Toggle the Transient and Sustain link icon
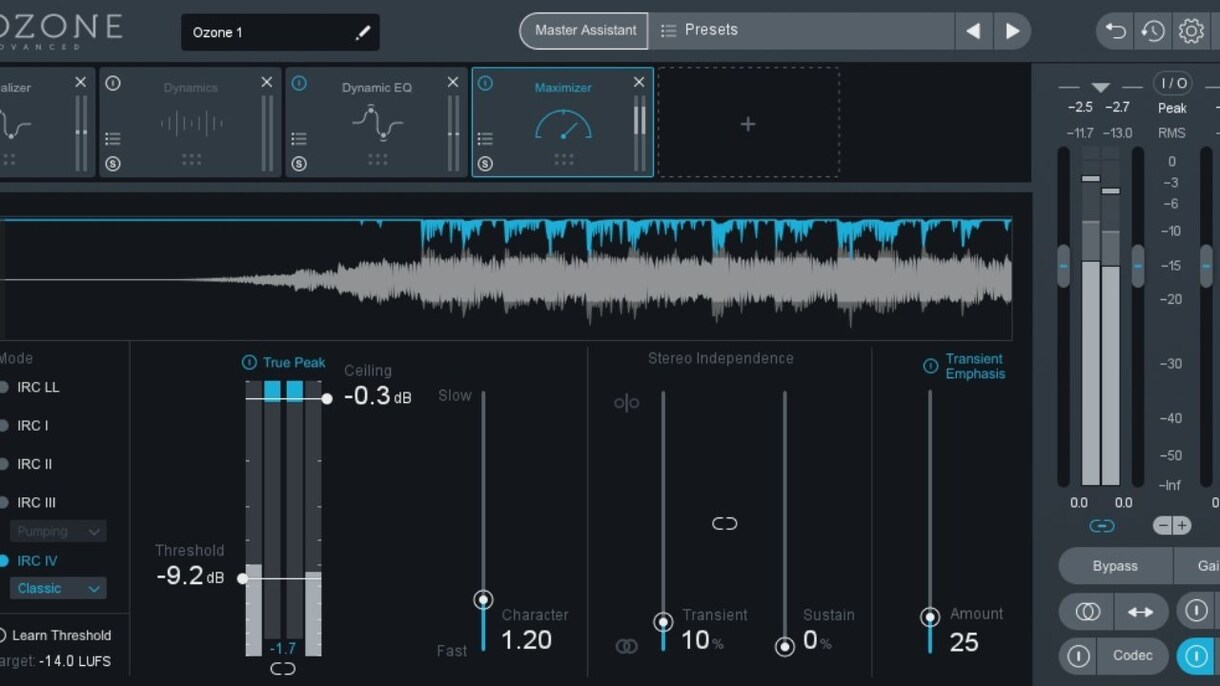This screenshot has width=1220, height=686. [x=725, y=523]
